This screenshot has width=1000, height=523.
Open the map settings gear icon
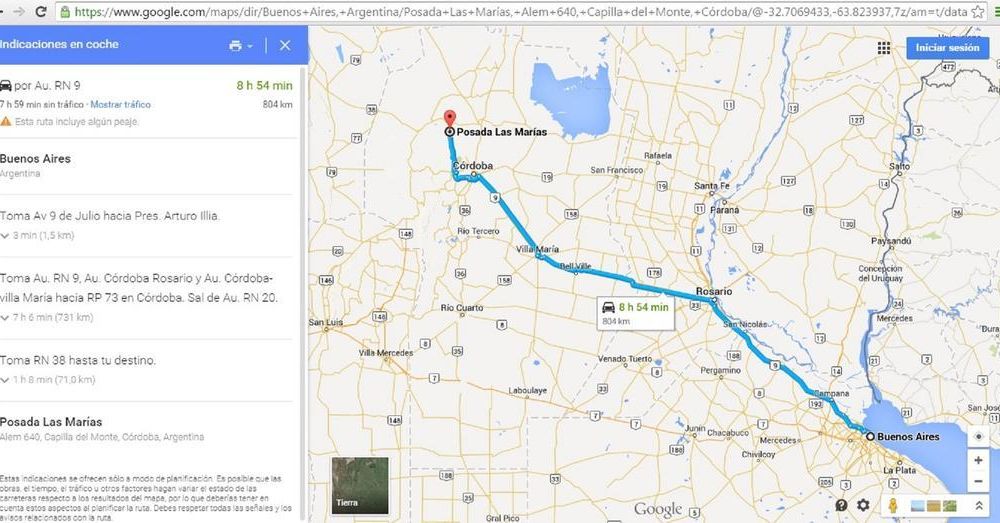(864, 505)
